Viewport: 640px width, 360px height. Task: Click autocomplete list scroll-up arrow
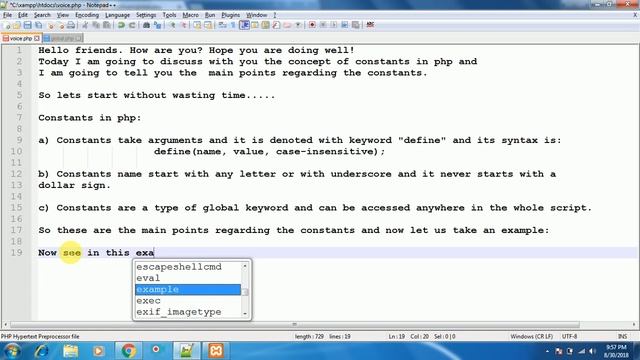tap(245, 266)
